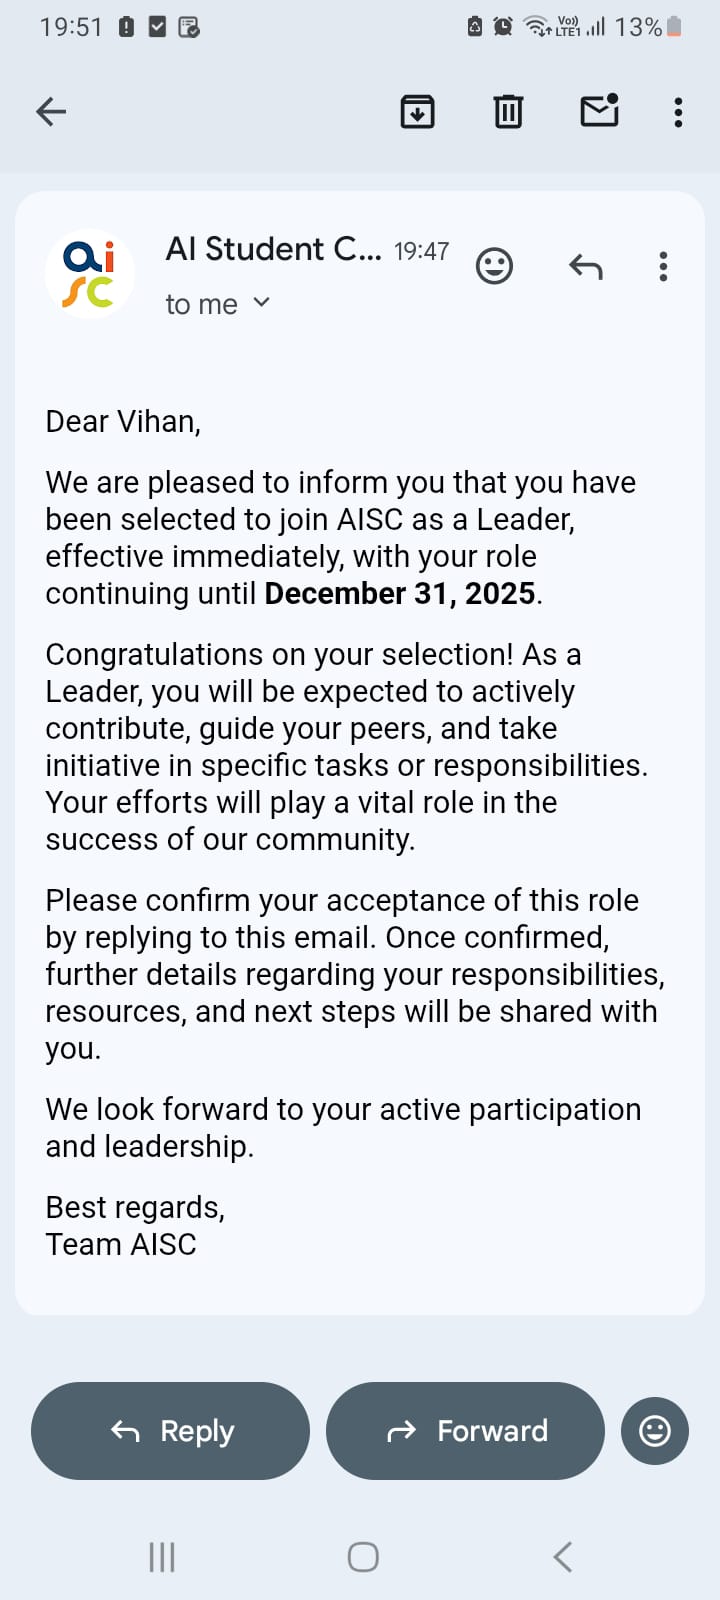Tap the AISC sender avatar

pos(90,274)
